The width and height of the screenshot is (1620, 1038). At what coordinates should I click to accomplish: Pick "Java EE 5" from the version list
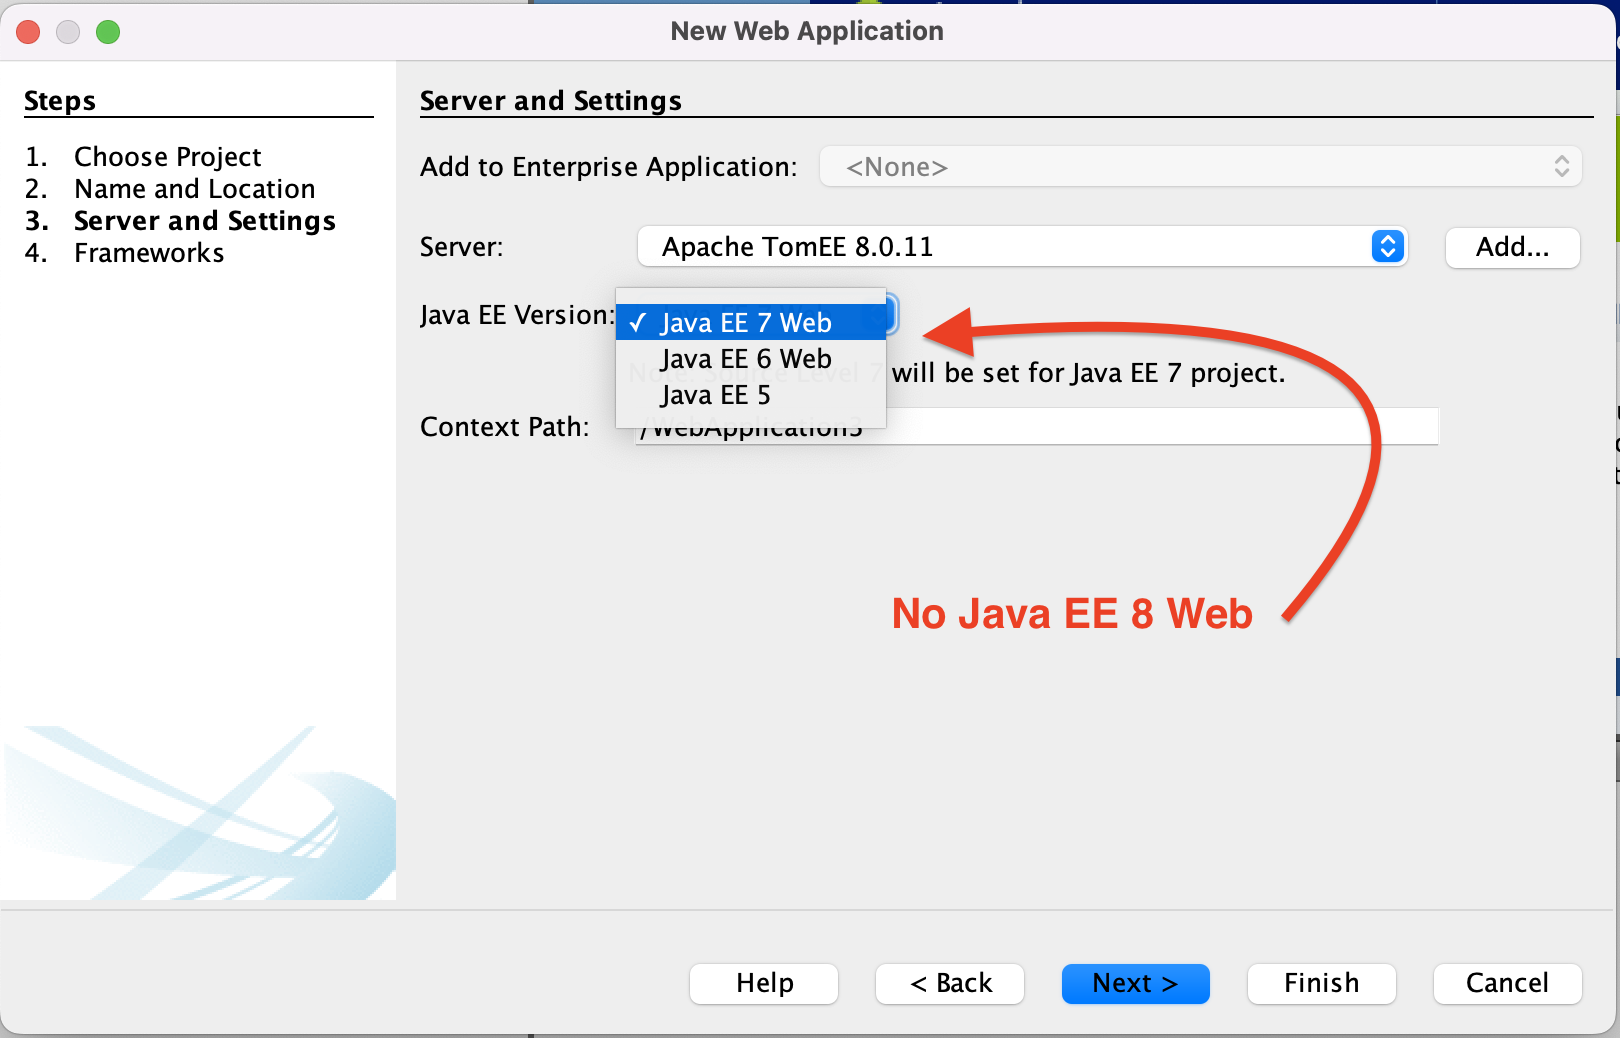click(x=714, y=394)
